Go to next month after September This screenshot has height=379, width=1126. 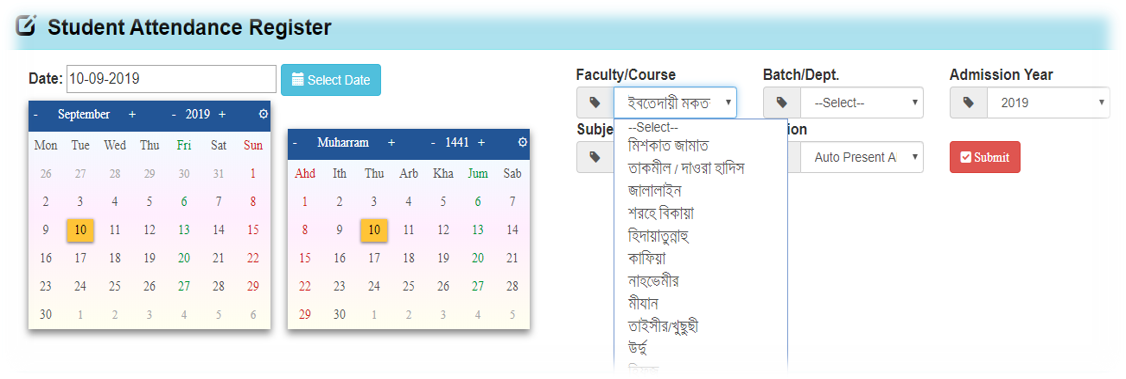pyautogui.click(x=131, y=115)
